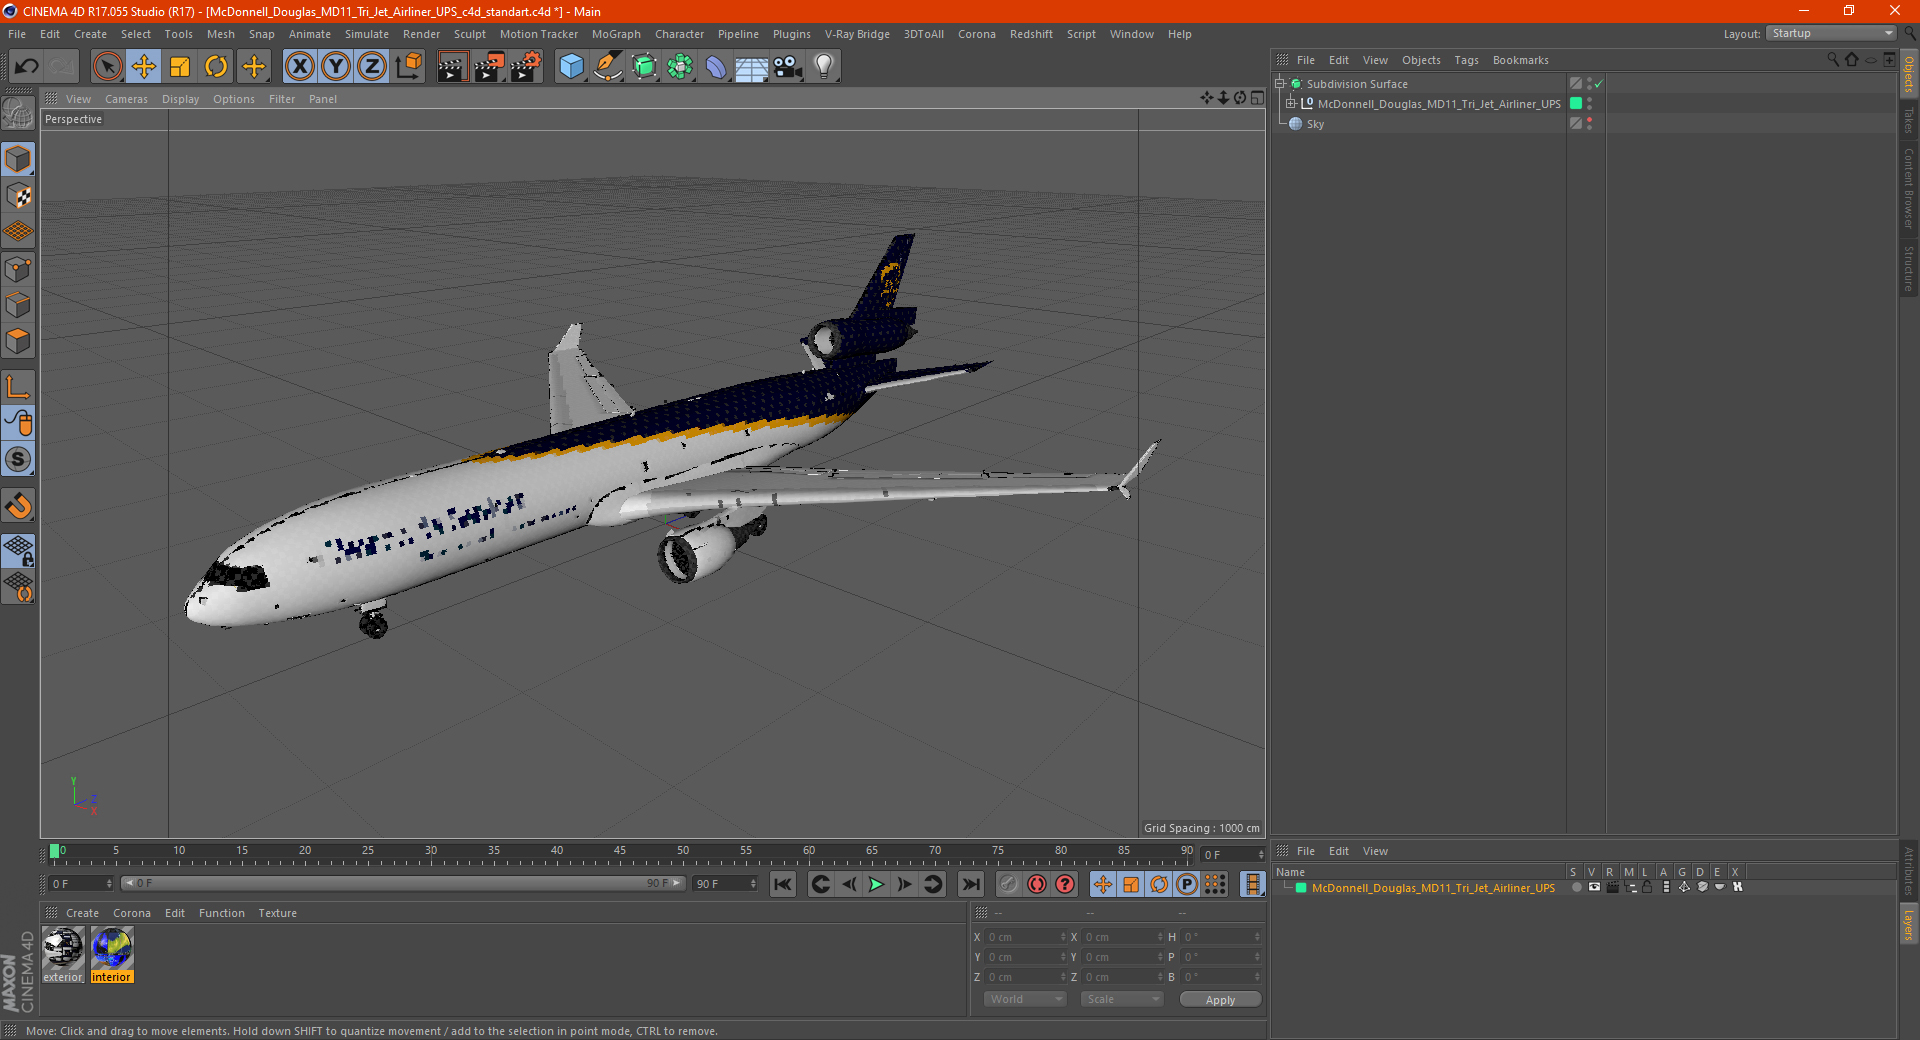Click Make Editable icon
The height and width of the screenshot is (1040, 1920).
coord(18,115)
